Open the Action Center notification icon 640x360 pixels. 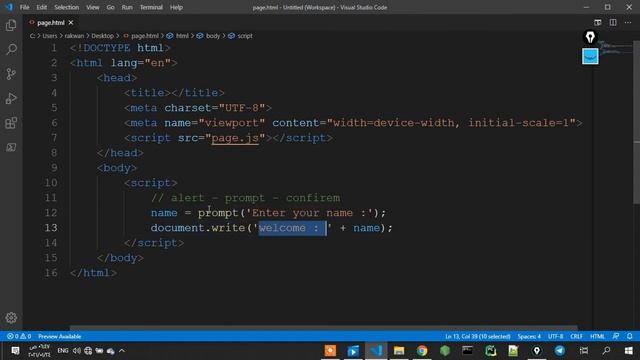coord(15,351)
